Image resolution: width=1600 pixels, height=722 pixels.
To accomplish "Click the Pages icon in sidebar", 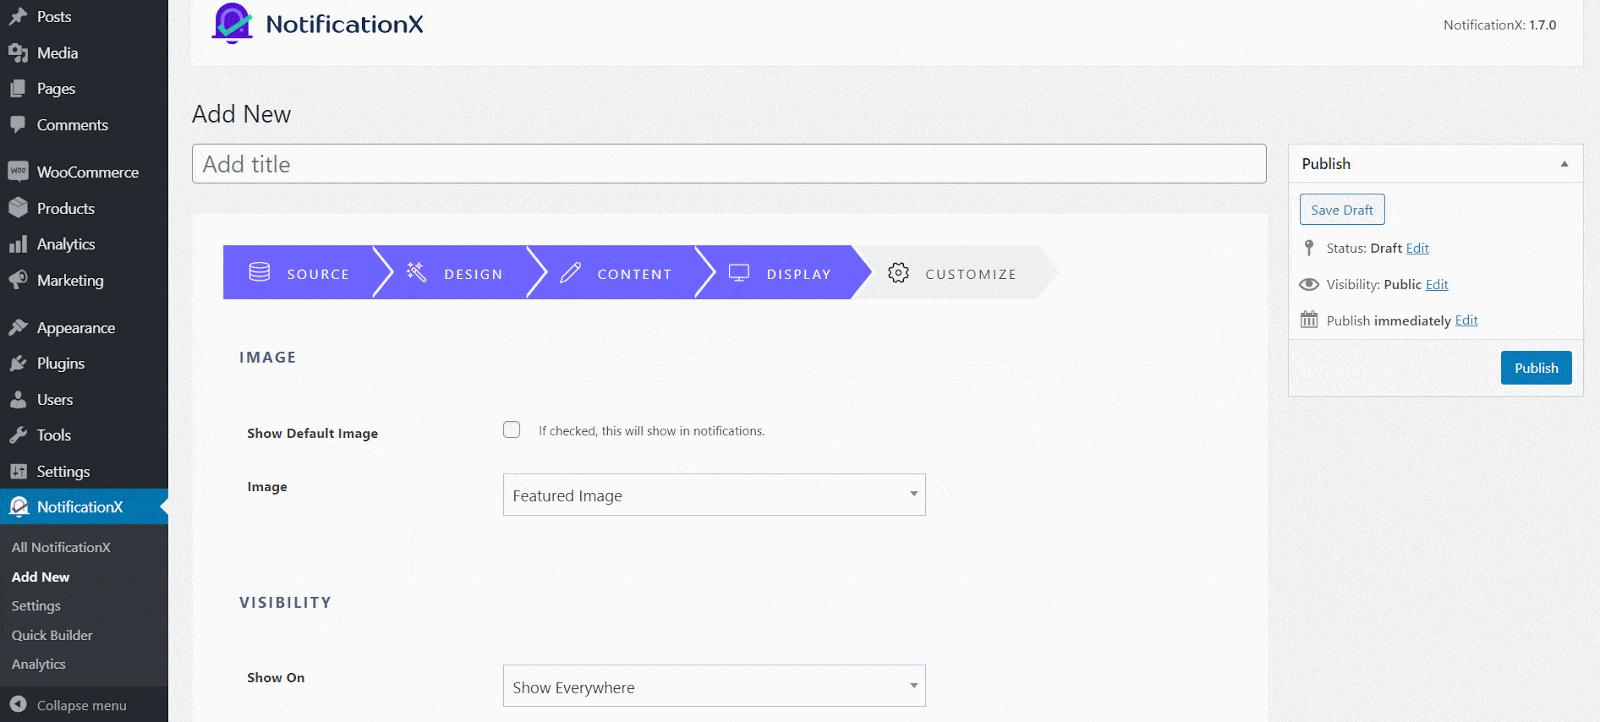I will (x=18, y=89).
